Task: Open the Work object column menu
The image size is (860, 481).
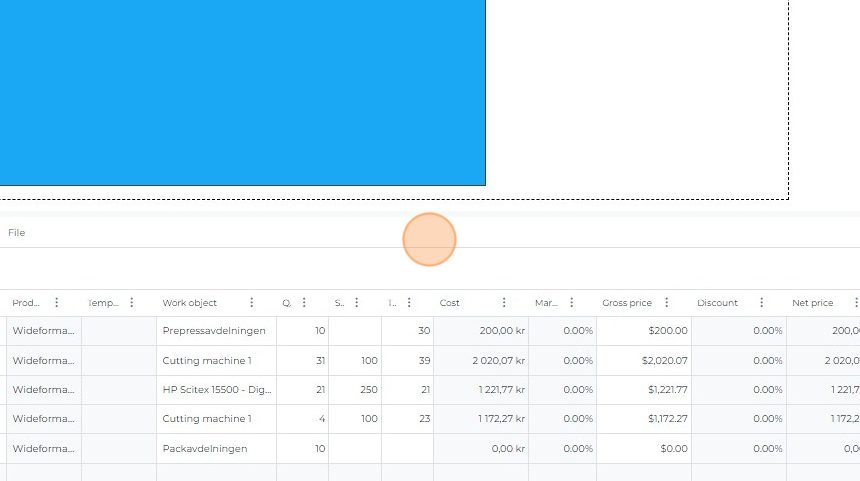Action: coord(251,303)
